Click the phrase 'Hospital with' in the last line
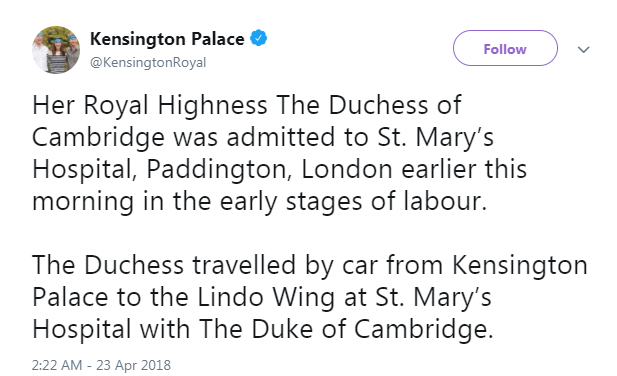The image size is (617, 376). 111,329
